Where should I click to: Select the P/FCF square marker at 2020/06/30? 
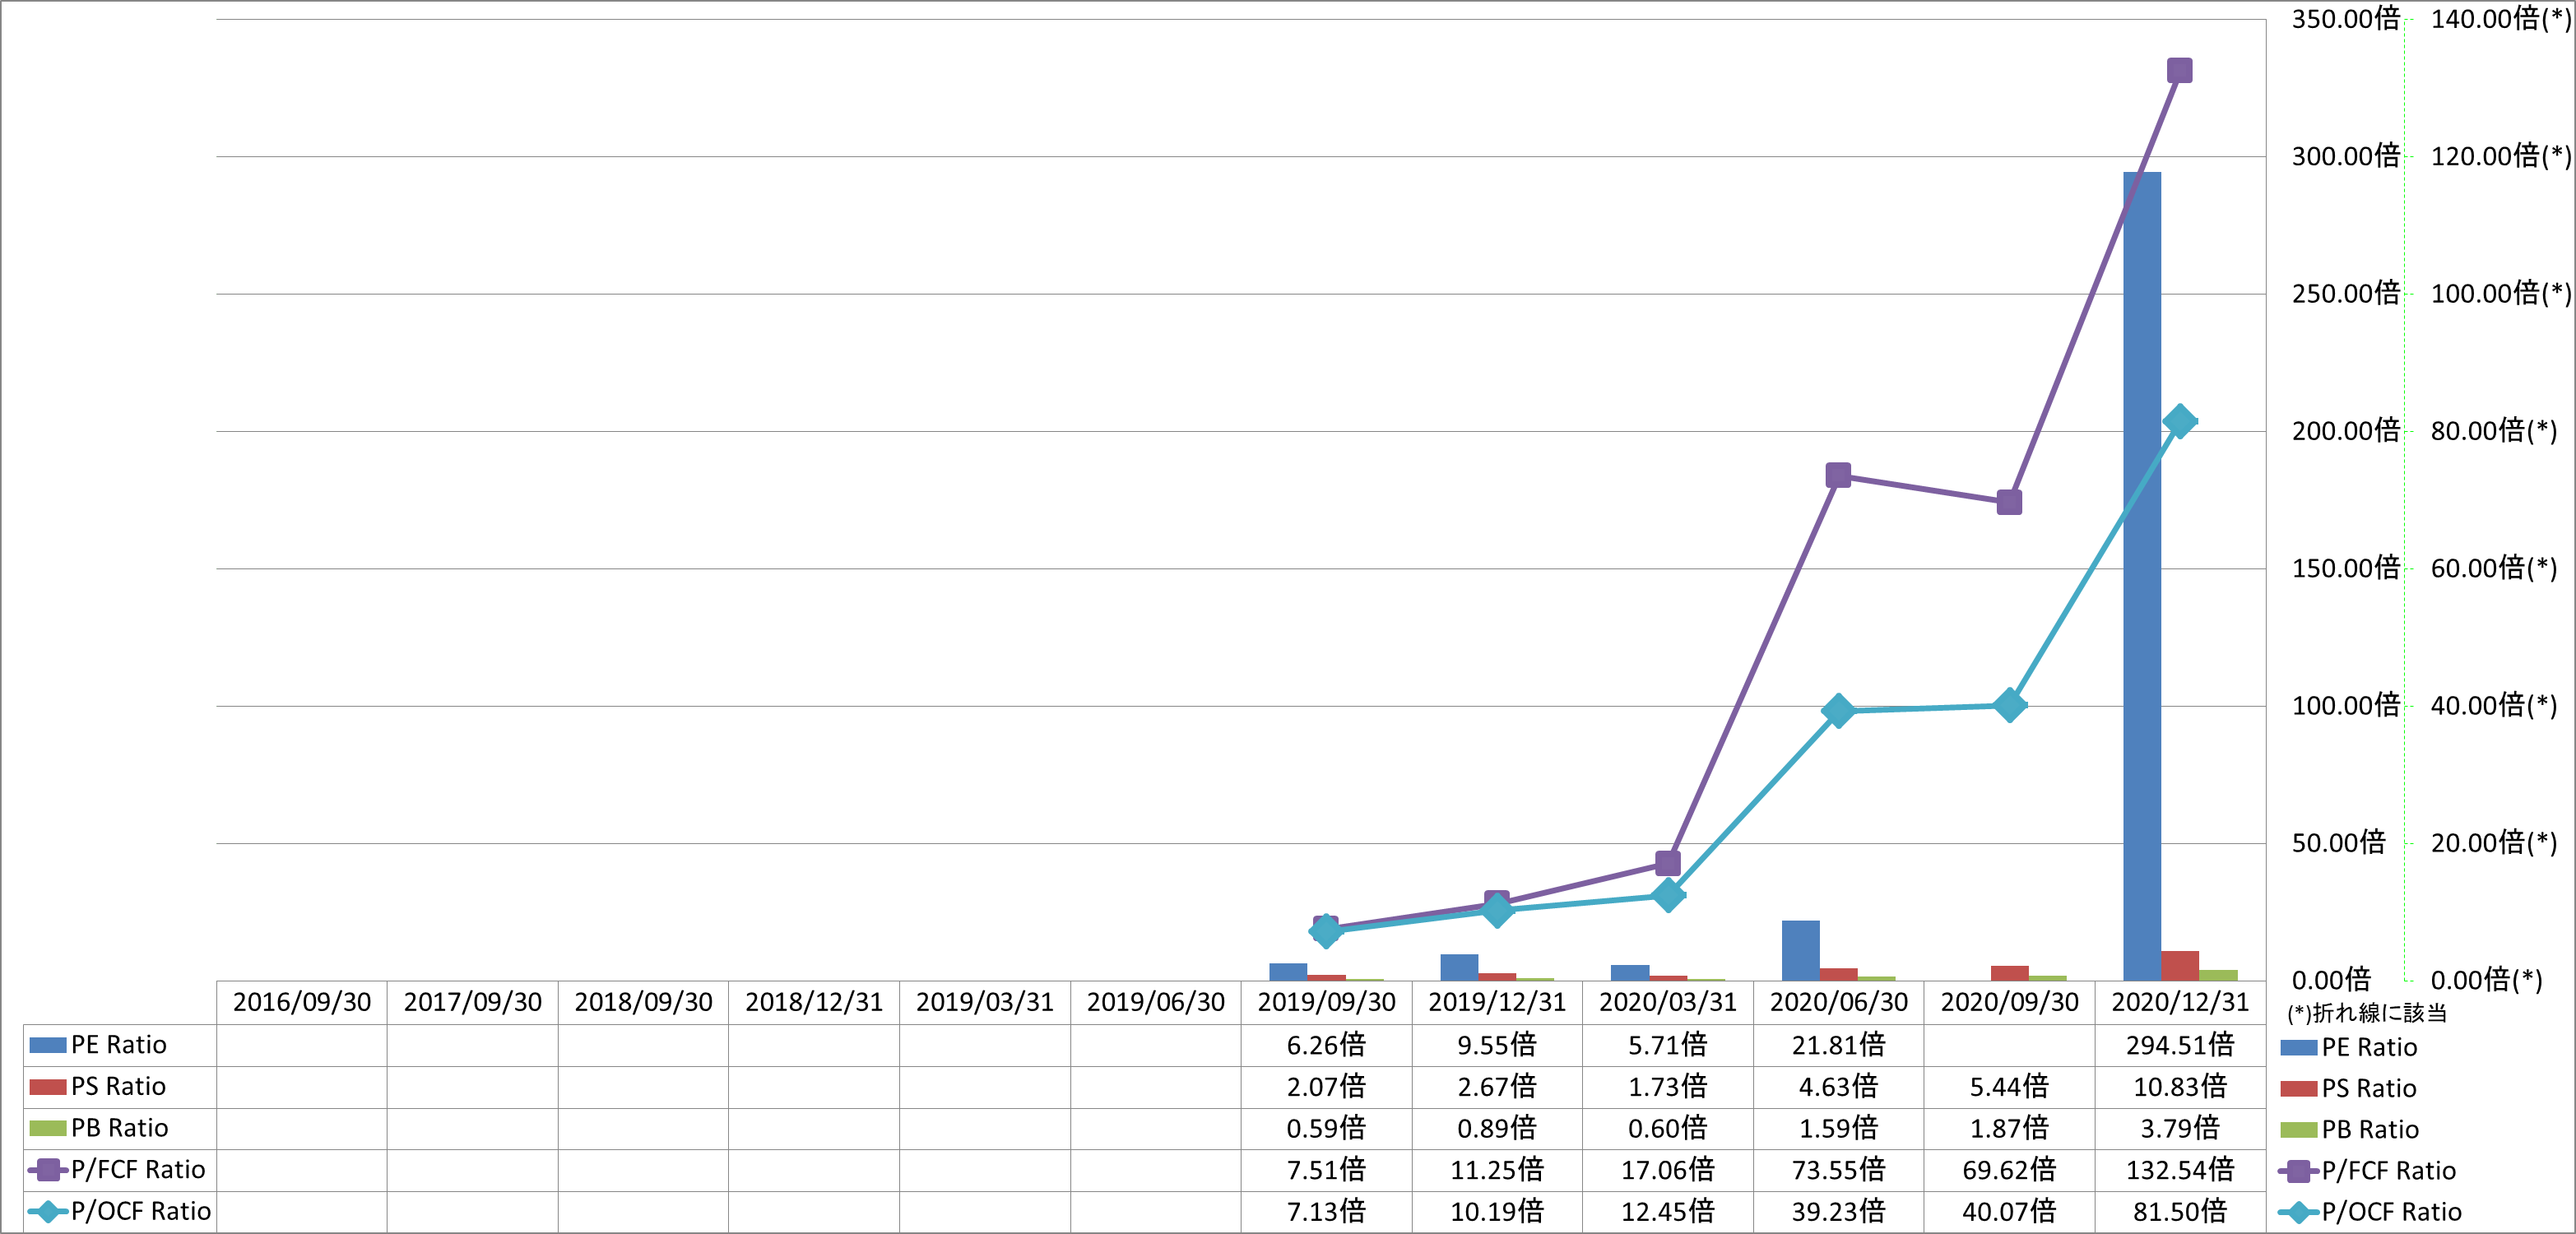1838,475
